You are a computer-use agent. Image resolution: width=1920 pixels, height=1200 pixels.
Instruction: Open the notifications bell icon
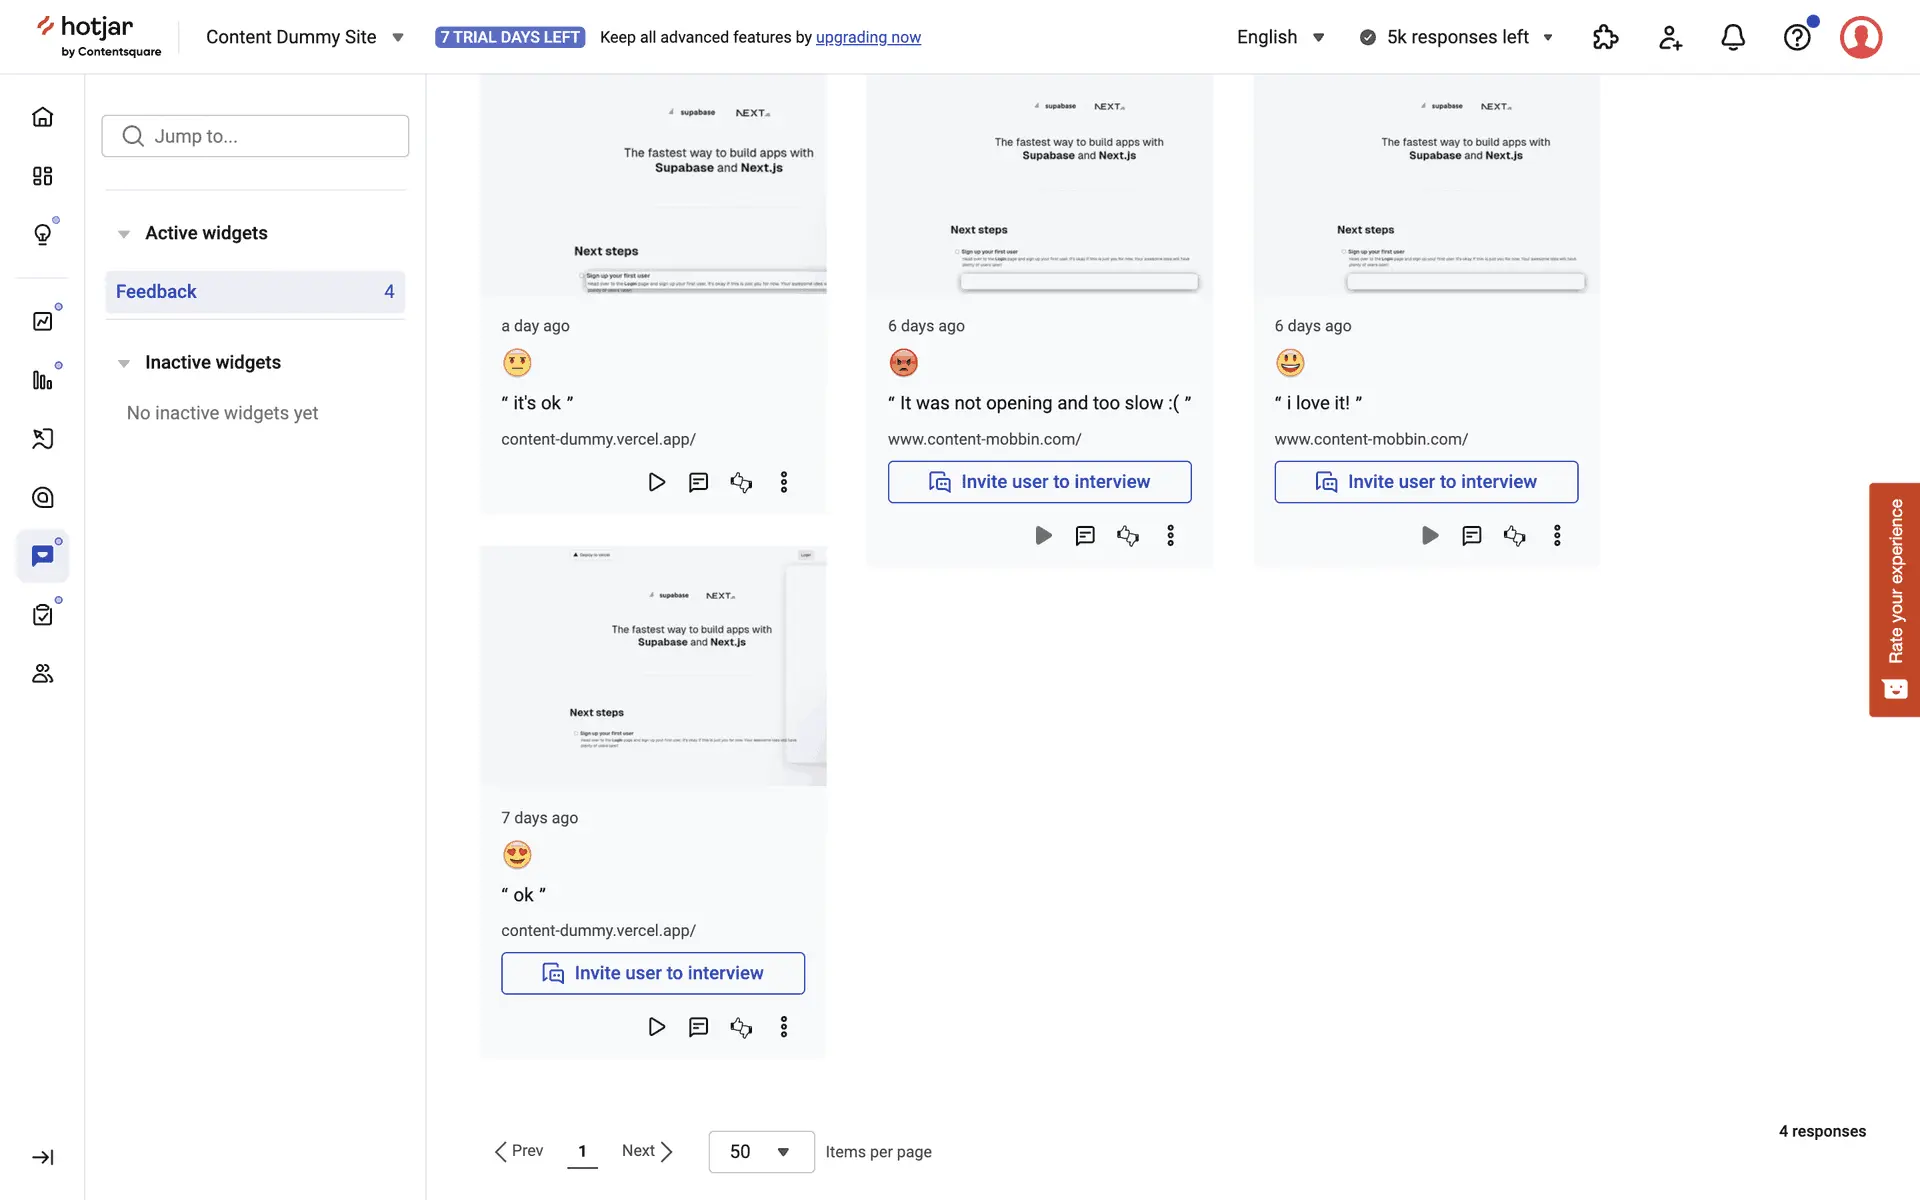point(1733,37)
